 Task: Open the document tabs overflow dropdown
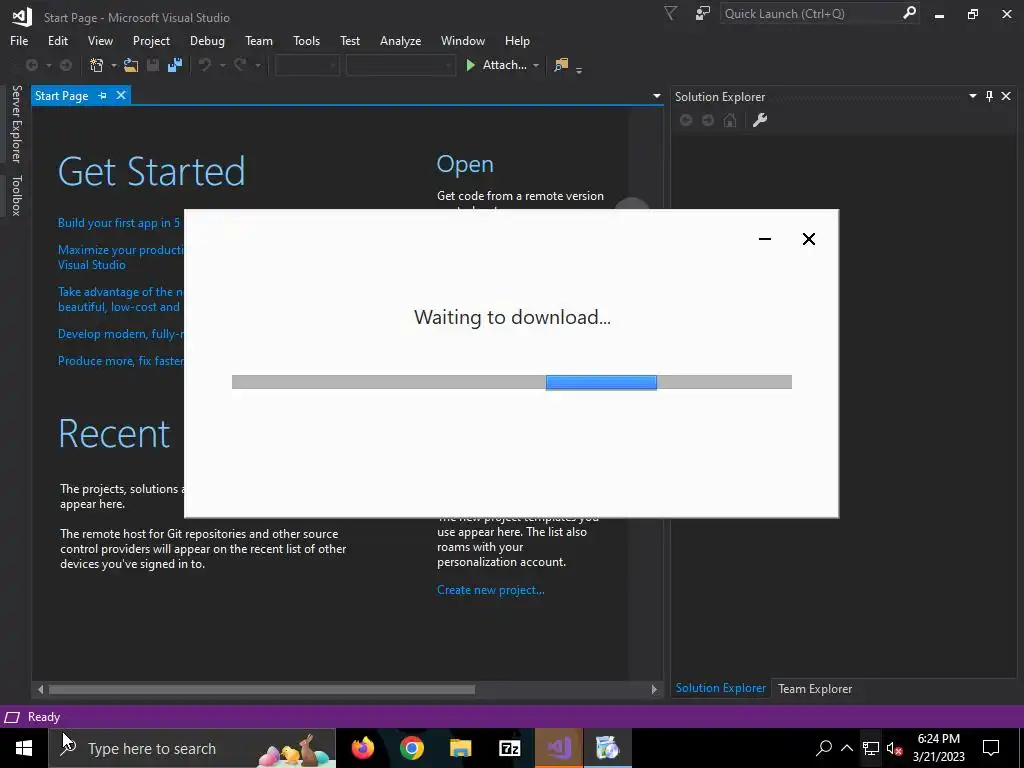[x=656, y=97]
